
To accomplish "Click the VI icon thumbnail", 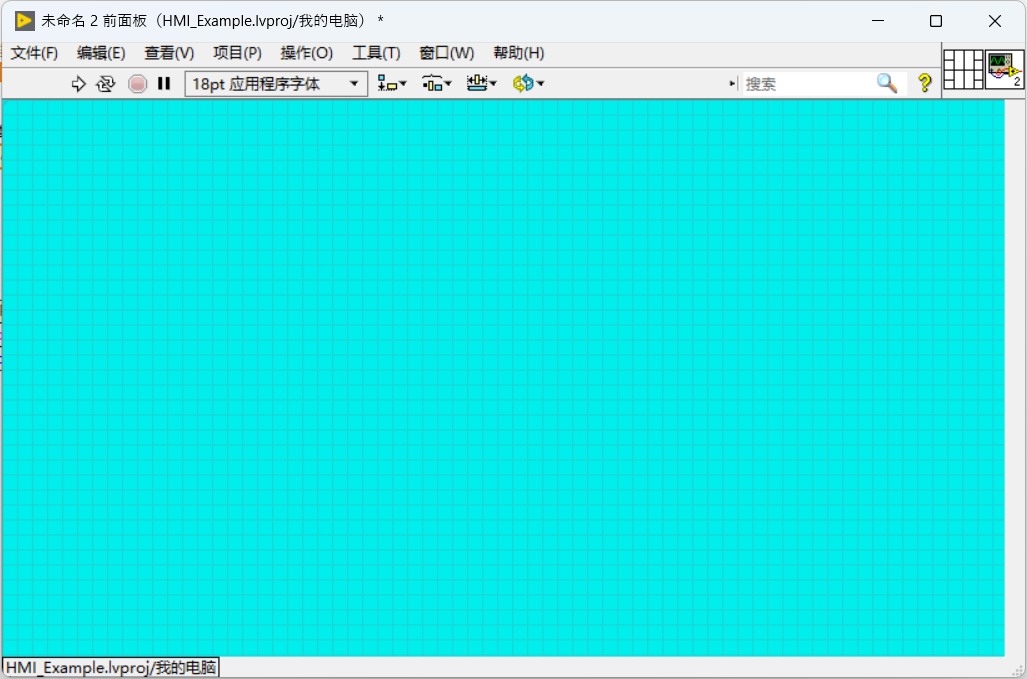I will point(1005,69).
